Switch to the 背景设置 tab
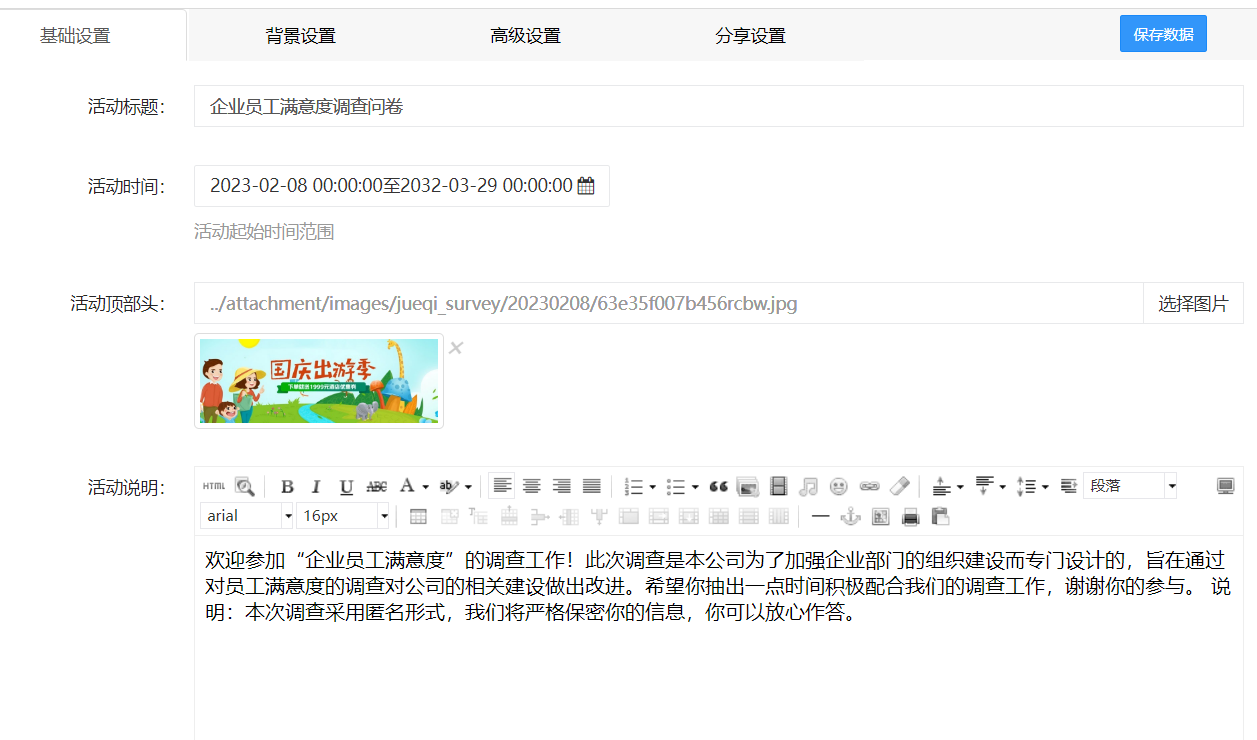Image resolution: width=1257 pixels, height=740 pixels. coord(300,36)
